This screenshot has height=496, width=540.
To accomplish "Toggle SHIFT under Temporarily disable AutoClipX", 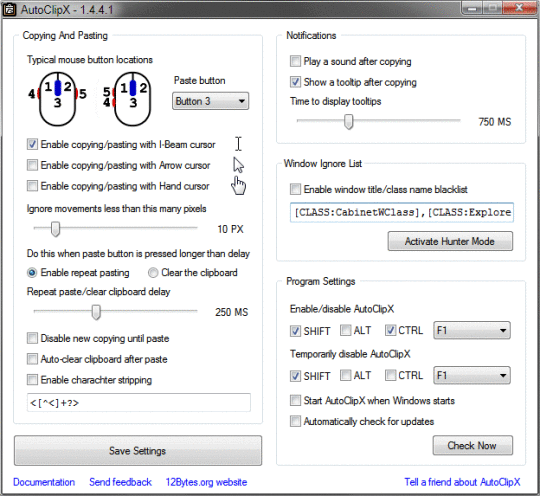I will 295,375.
